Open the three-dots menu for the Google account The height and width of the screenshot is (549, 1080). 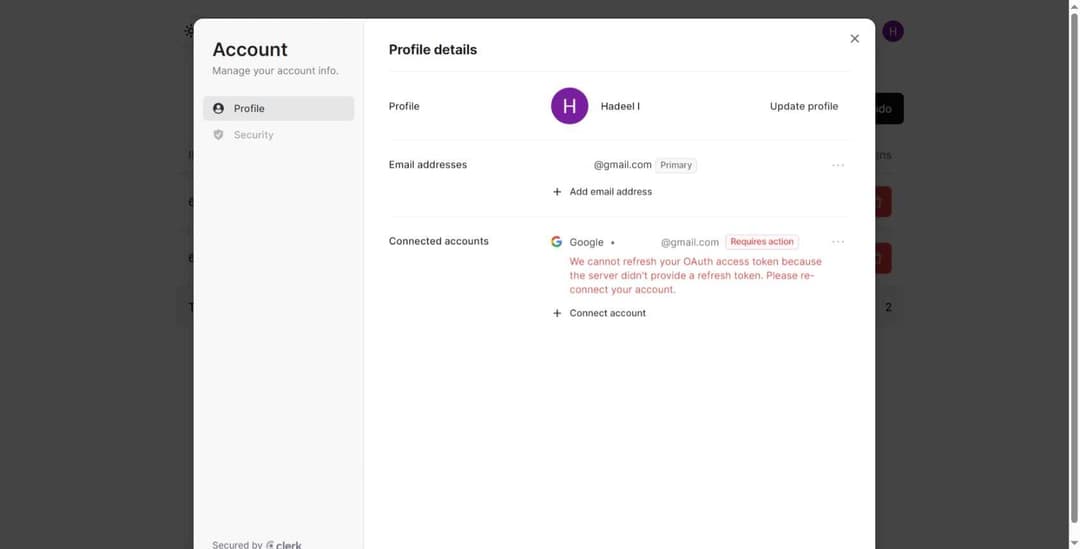click(x=838, y=242)
